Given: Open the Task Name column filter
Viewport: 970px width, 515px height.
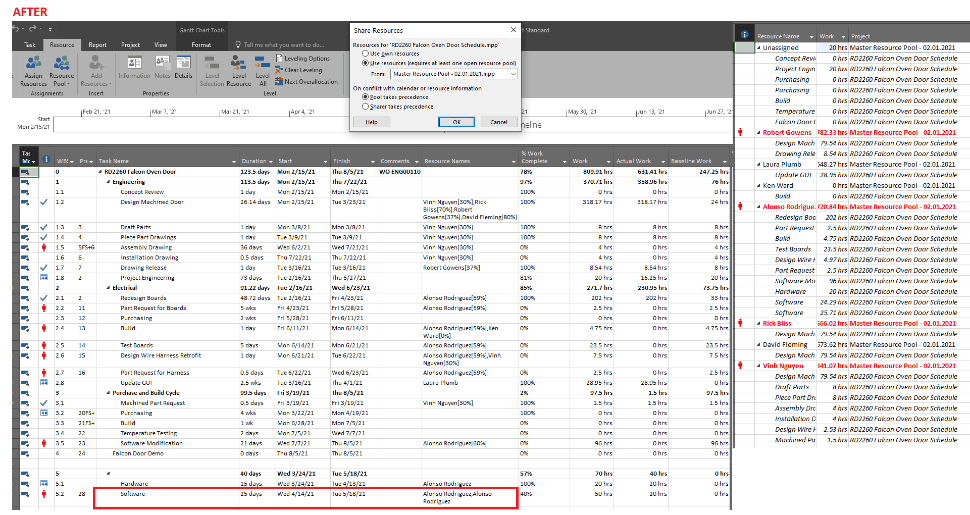Looking at the screenshot, I should click(234, 162).
